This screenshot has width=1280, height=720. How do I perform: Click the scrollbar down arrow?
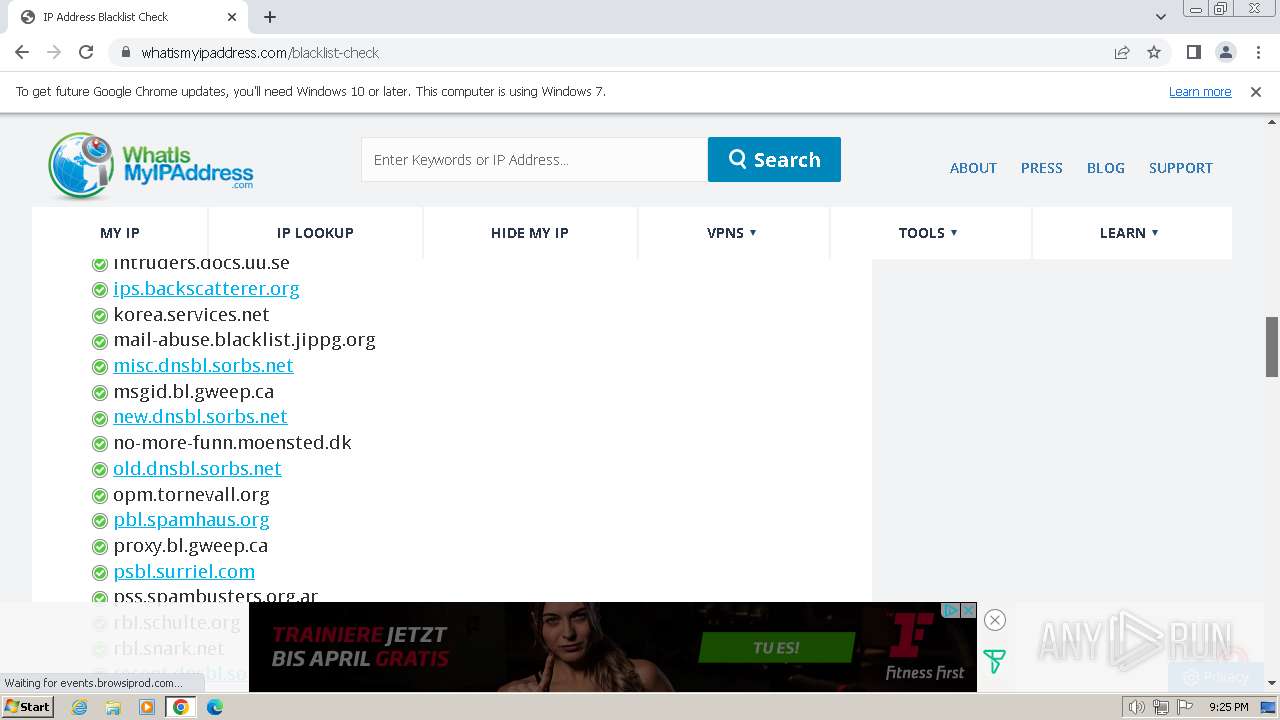pyautogui.click(x=1272, y=683)
